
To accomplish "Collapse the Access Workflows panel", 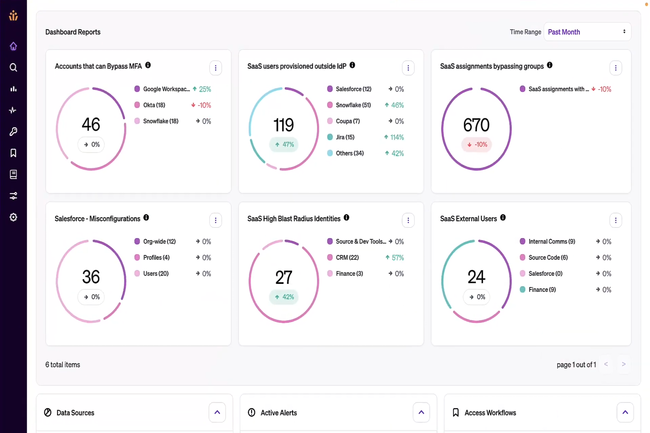I will coord(625,412).
